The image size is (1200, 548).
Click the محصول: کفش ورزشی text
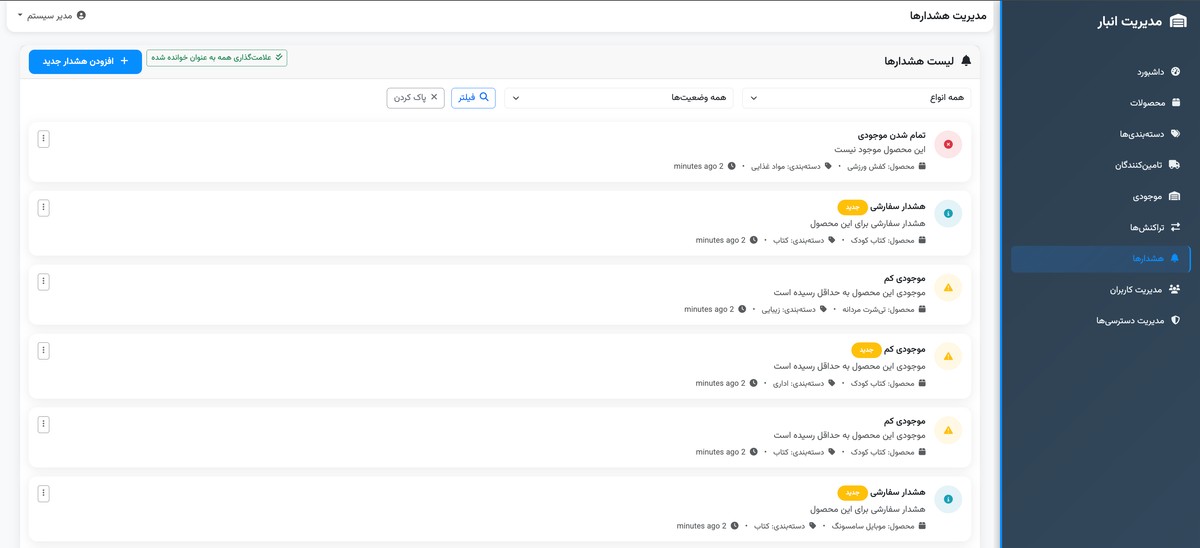[881, 166]
